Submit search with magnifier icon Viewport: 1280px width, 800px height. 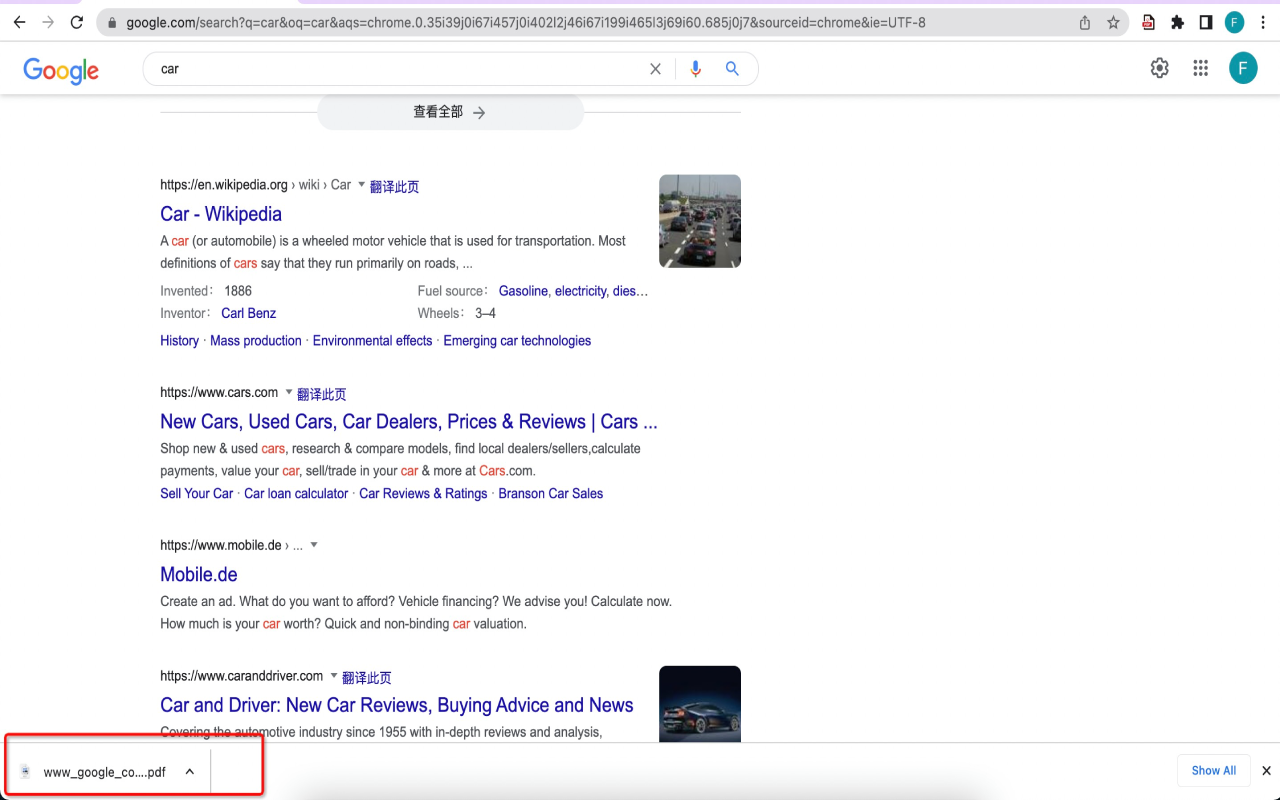(x=732, y=69)
